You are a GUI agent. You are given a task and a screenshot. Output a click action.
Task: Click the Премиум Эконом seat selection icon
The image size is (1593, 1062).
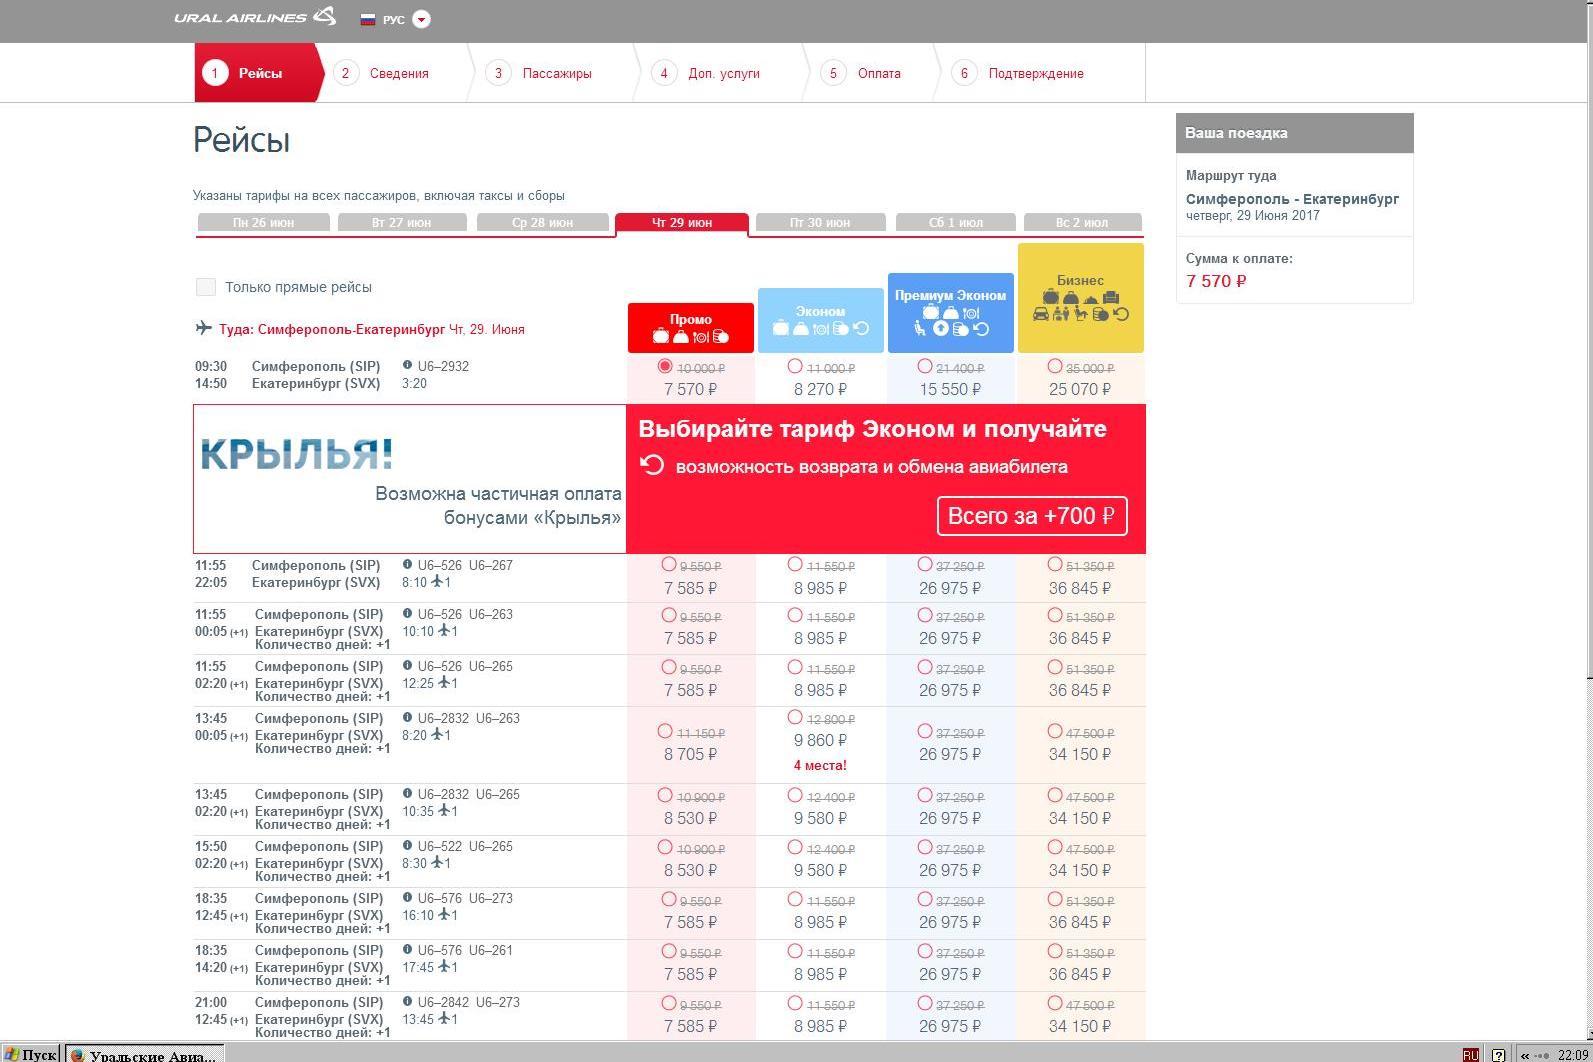(920, 329)
